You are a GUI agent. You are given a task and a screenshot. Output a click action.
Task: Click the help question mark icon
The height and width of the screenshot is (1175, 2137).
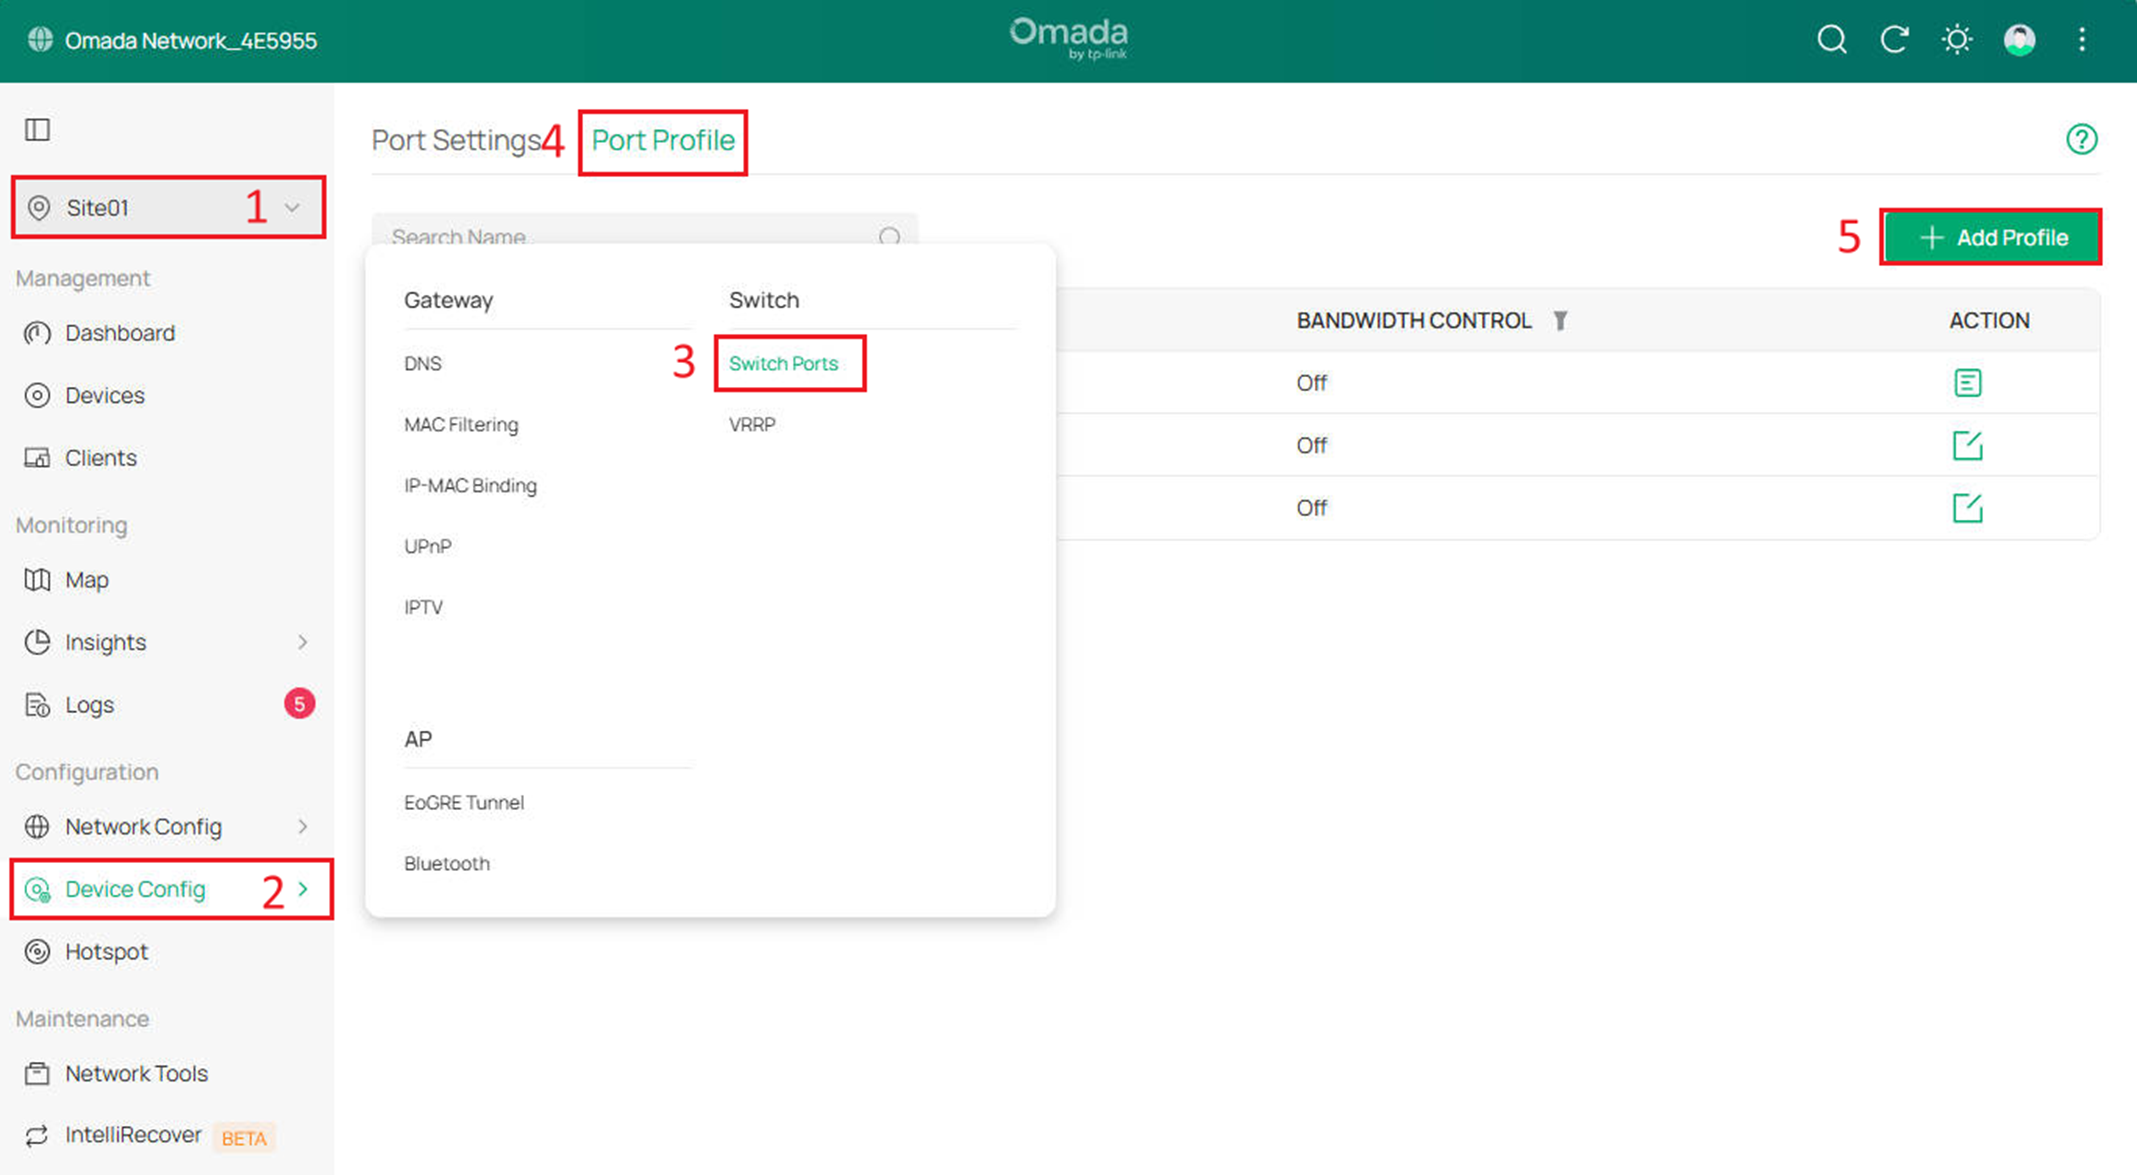pos(2081,139)
